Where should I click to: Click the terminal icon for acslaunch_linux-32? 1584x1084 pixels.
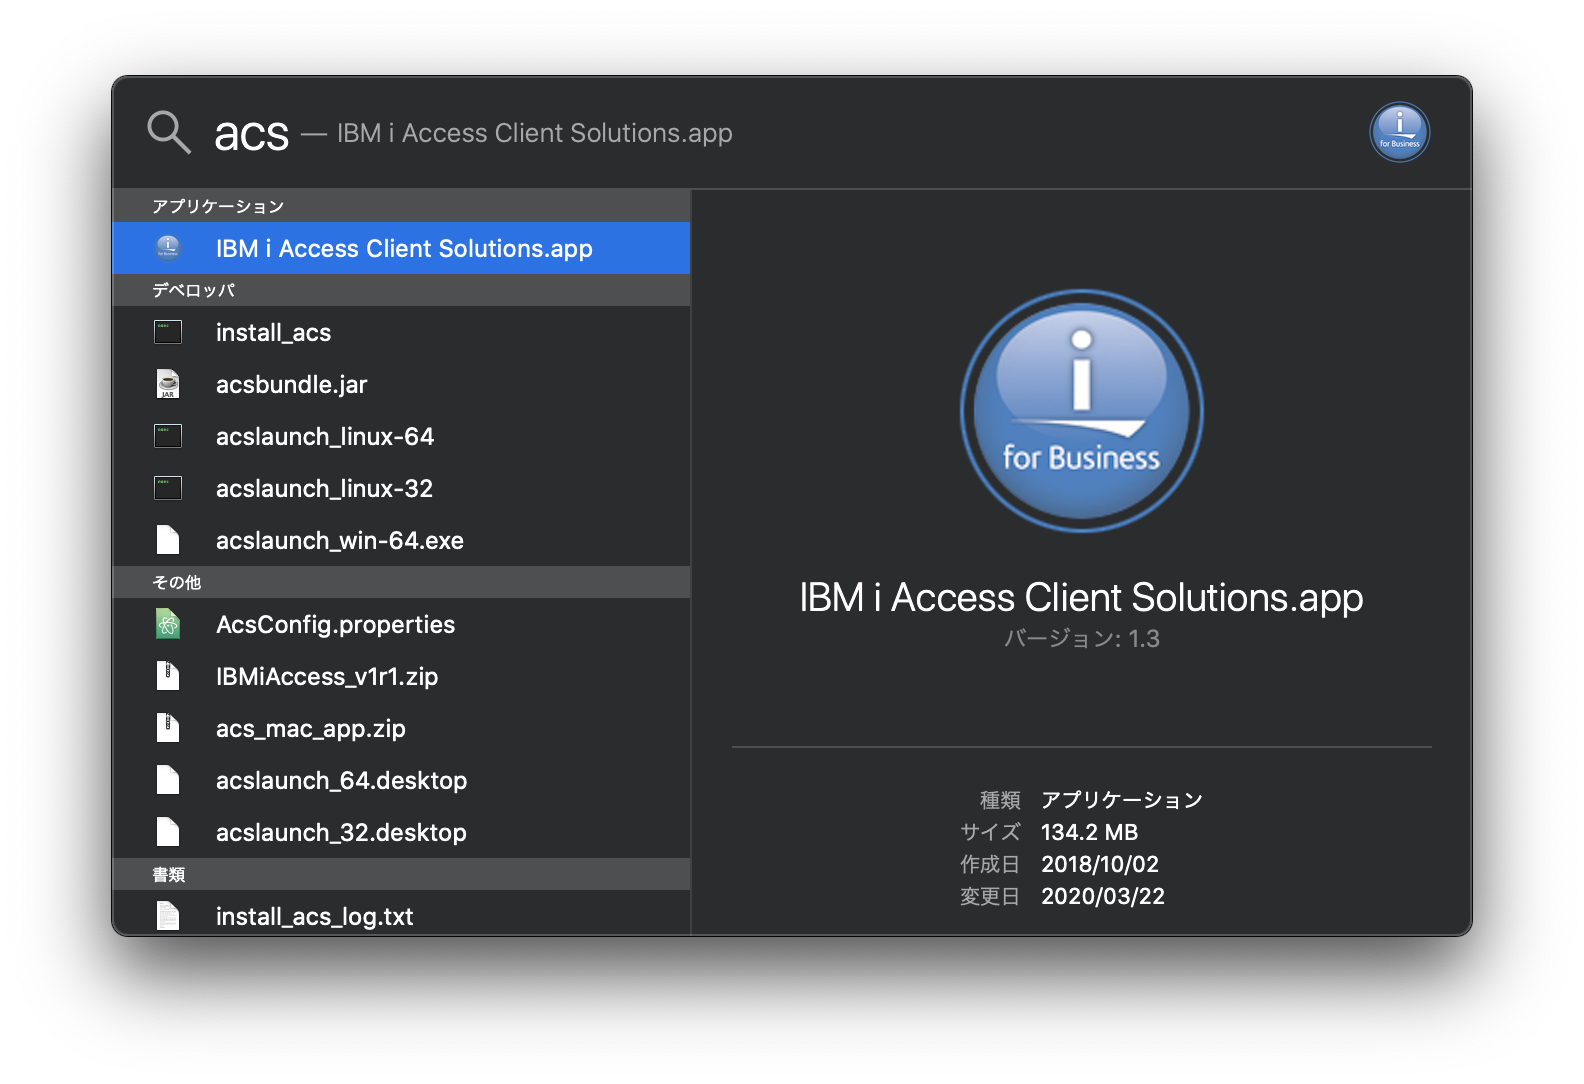[x=168, y=488]
